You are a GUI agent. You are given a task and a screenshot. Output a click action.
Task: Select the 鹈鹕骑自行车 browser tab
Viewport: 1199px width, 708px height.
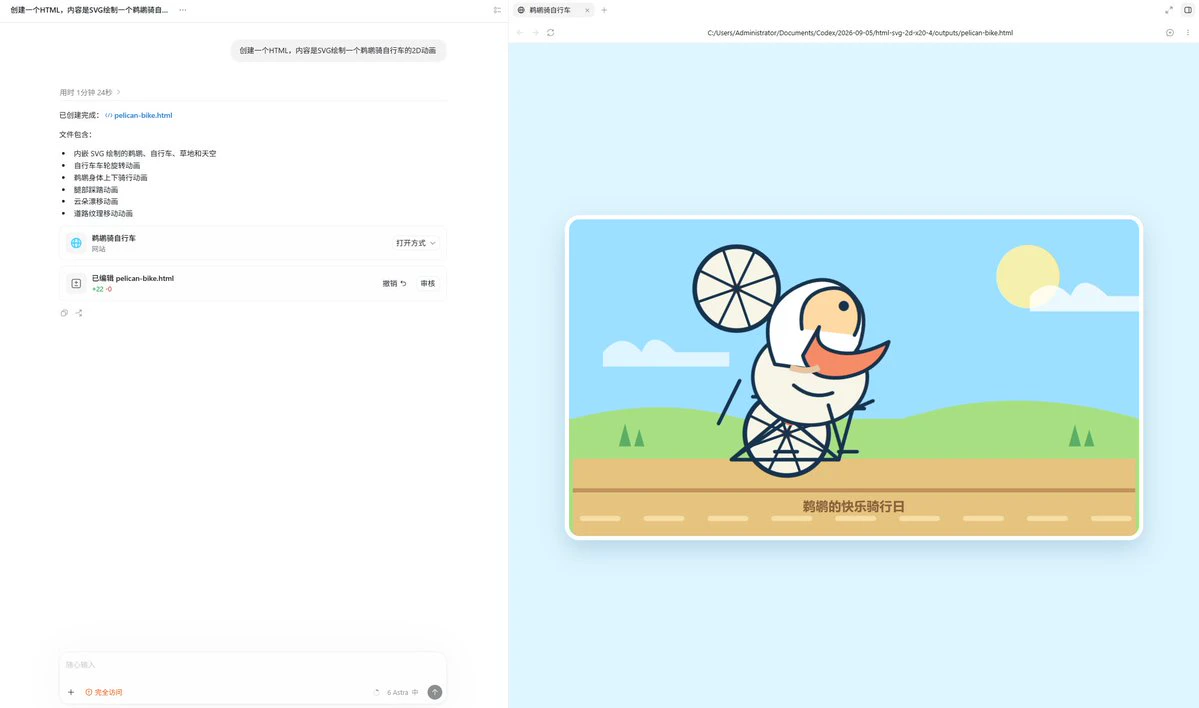pyautogui.click(x=553, y=10)
